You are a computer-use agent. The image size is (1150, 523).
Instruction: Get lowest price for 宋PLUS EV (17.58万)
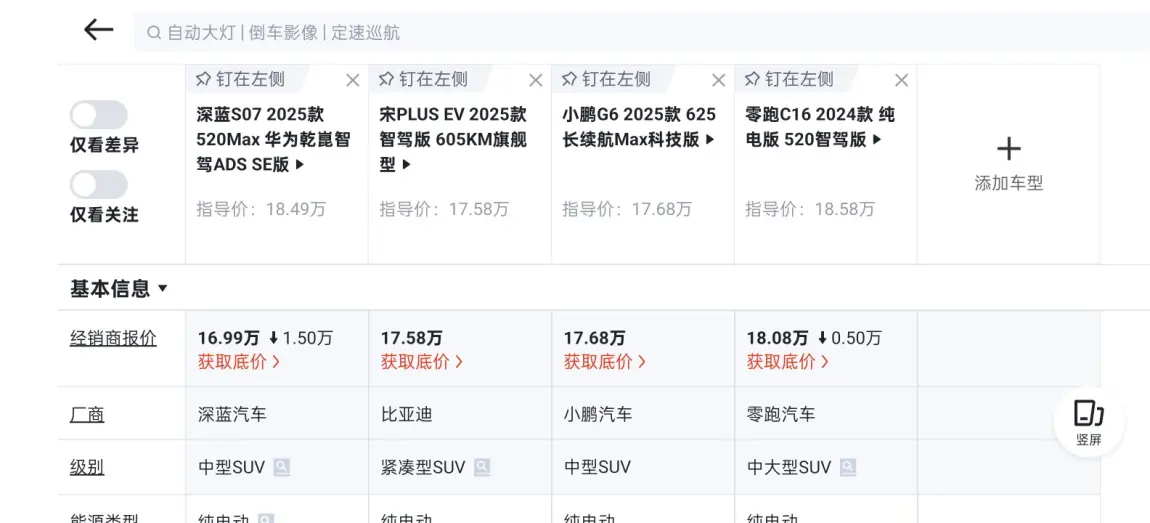(x=422, y=362)
